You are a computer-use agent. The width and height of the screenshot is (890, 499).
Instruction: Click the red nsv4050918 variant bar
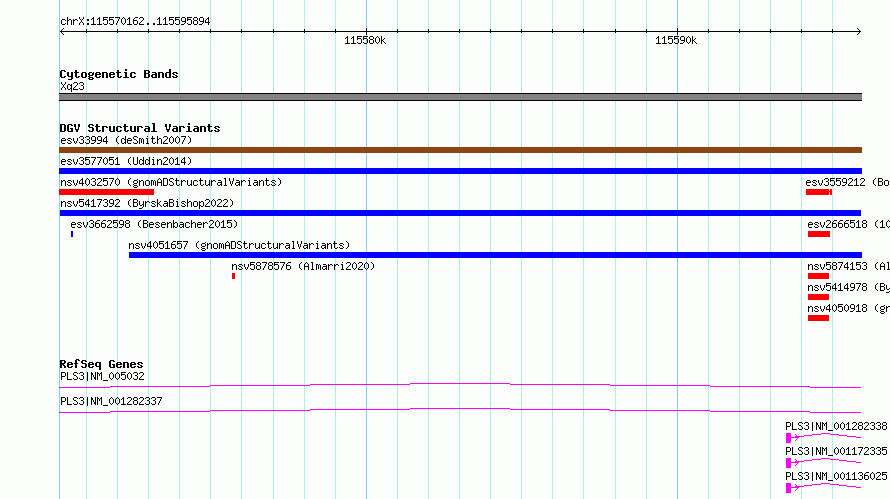[x=818, y=318]
